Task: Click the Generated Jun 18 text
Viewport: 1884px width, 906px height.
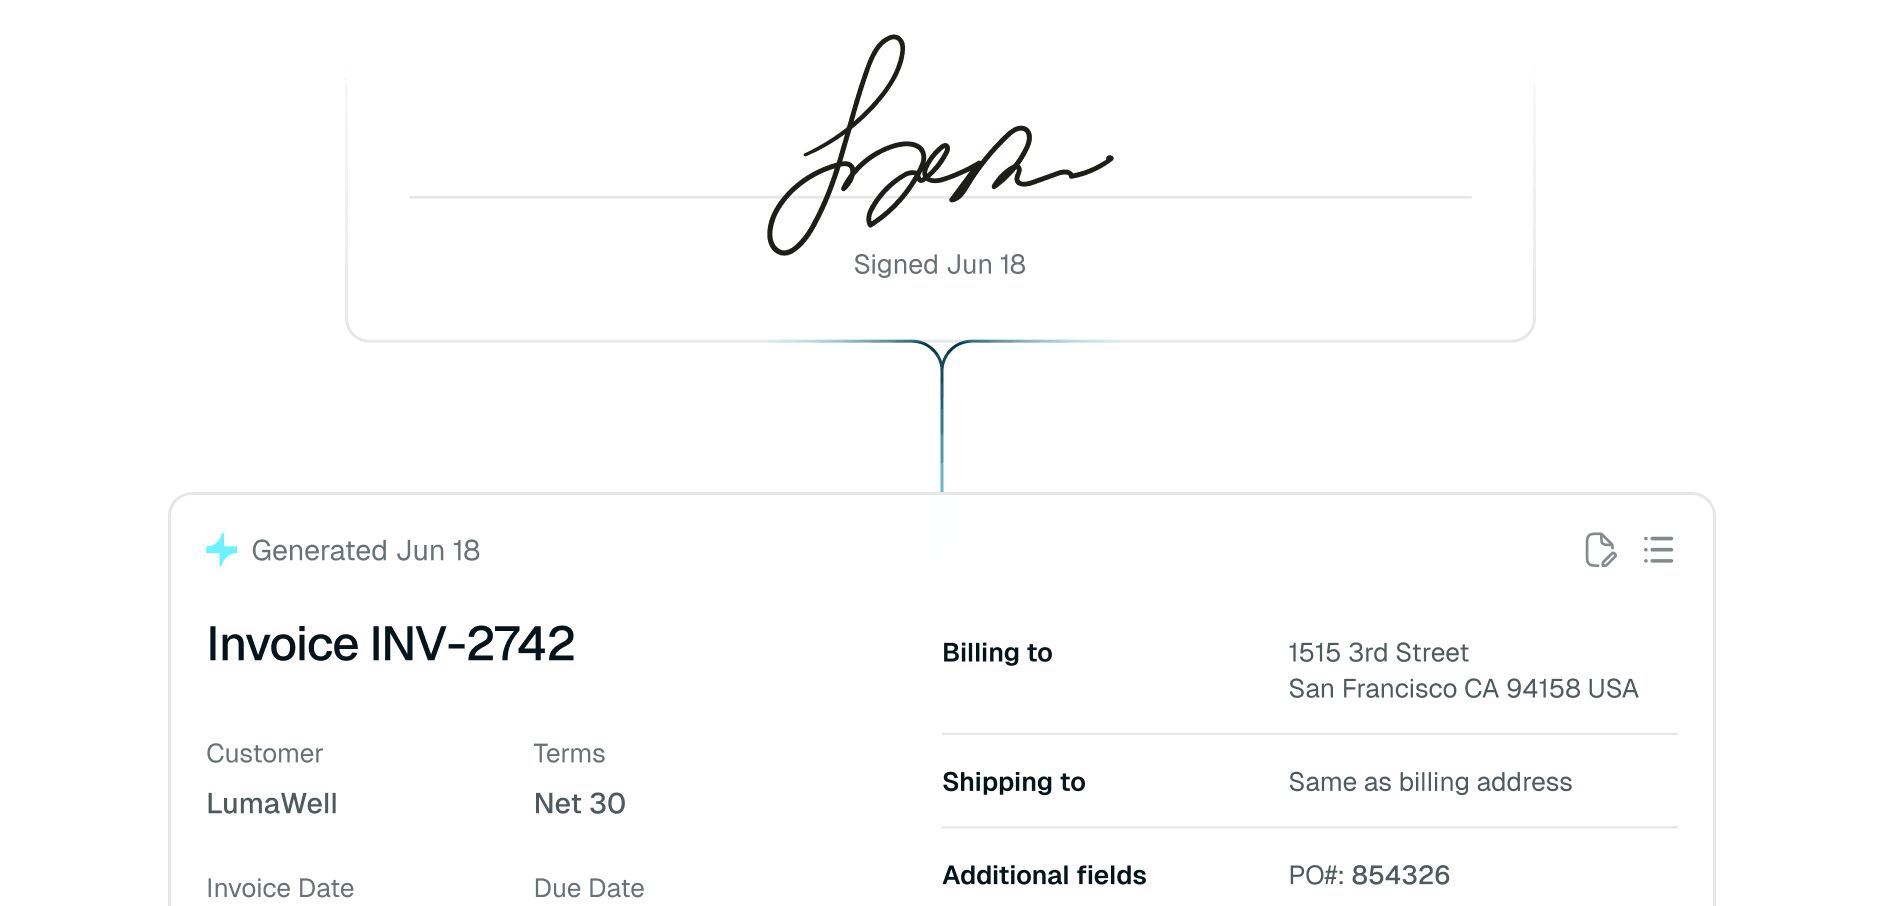Action: (x=365, y=551)
